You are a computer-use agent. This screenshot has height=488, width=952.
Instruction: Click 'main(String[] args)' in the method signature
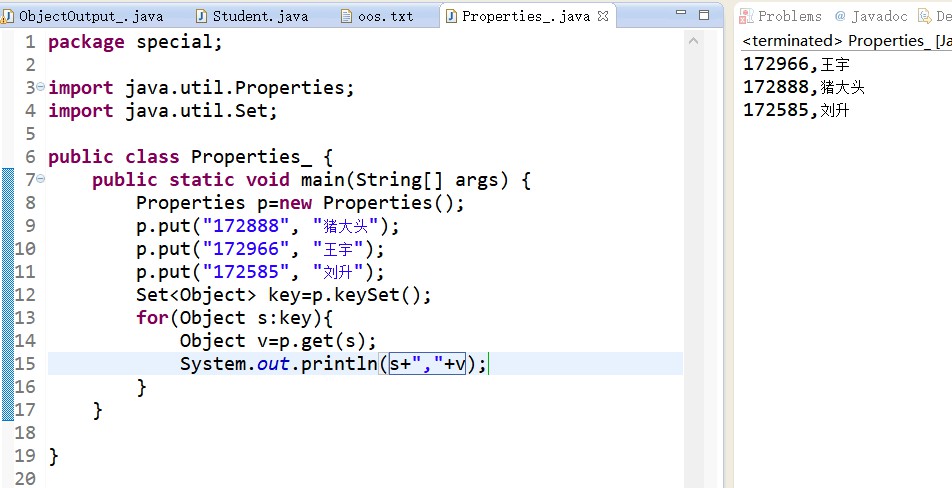[x=404, y=180]
